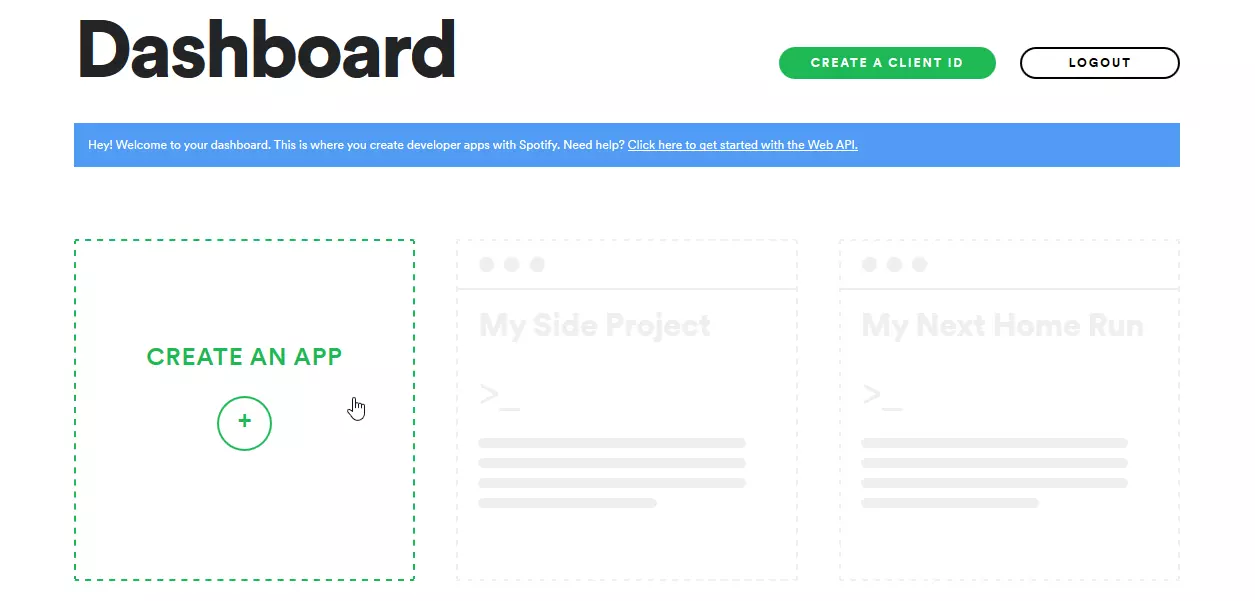Click top placeholder line in My Side Project
This screenshot has height=601, width=1255.
pyautogui.click(x=612, y=443)
